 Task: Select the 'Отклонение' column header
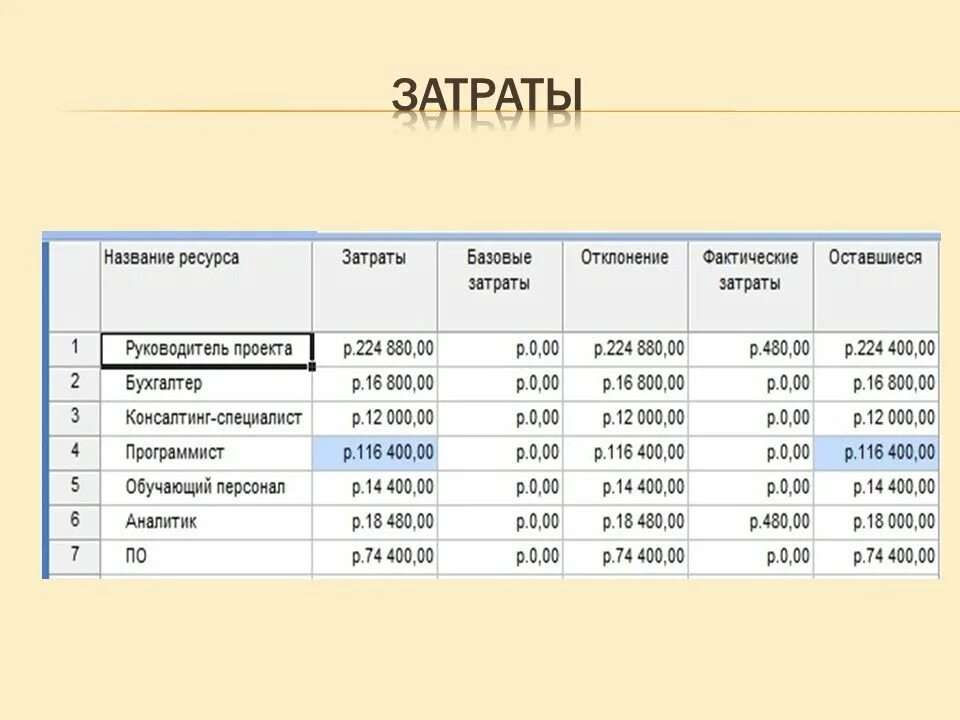pyautogui.click(x=625, y=286)
